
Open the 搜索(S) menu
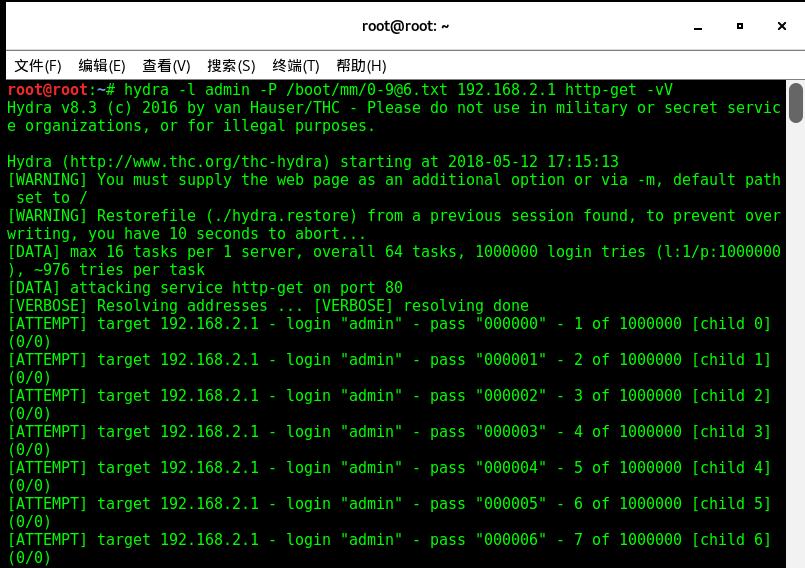pos(231,66)
